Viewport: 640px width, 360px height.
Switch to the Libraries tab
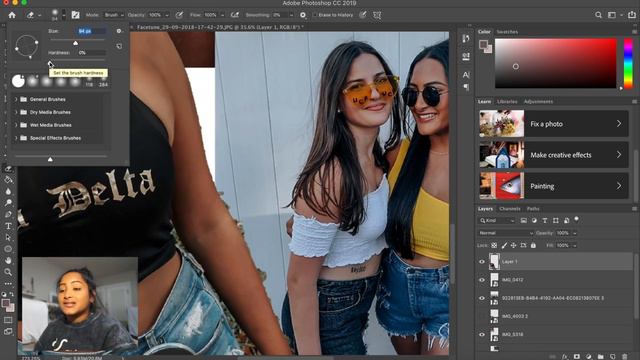click(507, 102)
